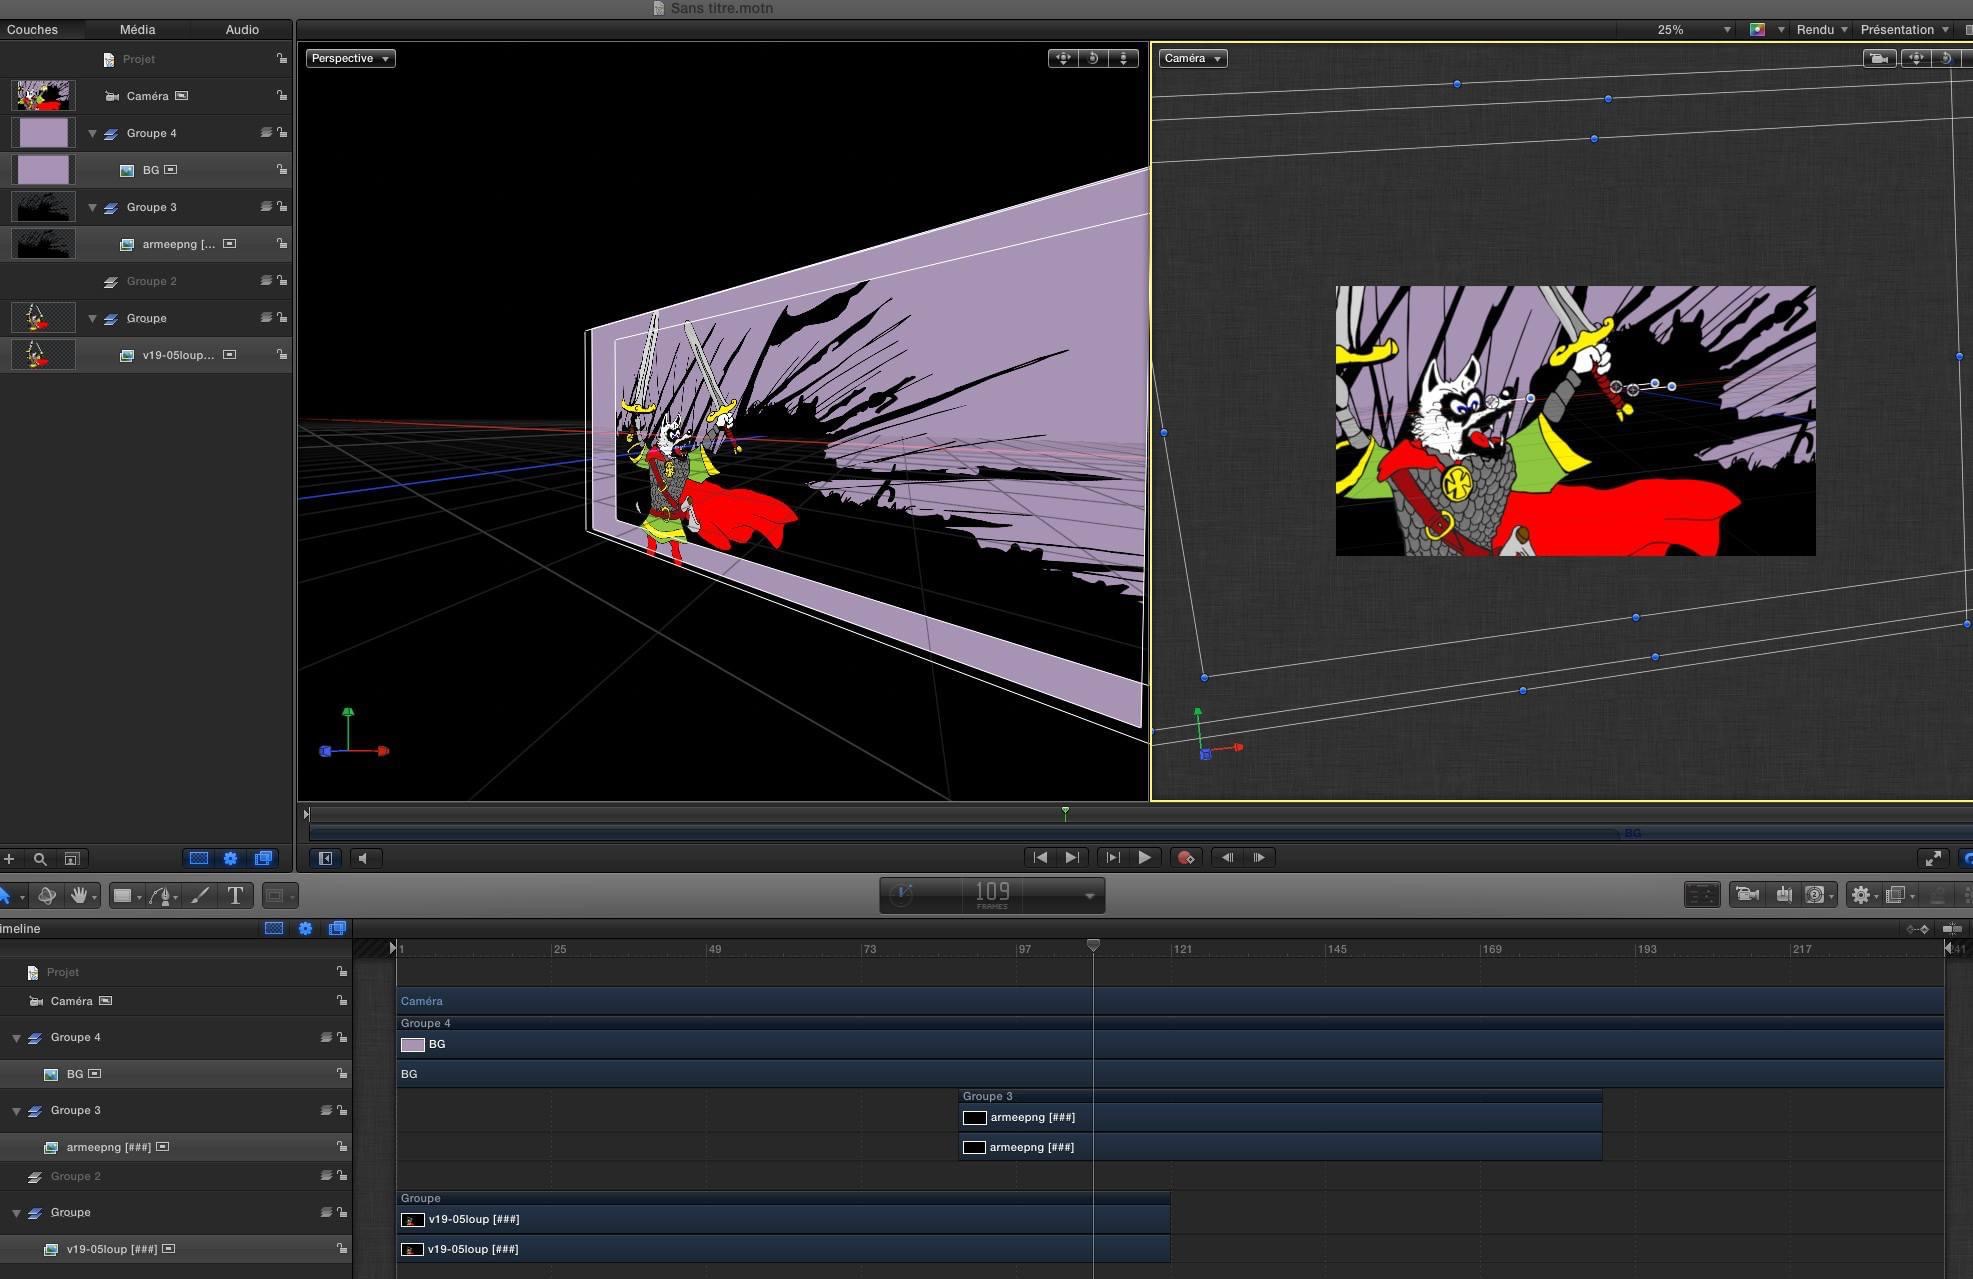Click the record animation button
1973x1279 pixels.
[x=1186, y=857]
